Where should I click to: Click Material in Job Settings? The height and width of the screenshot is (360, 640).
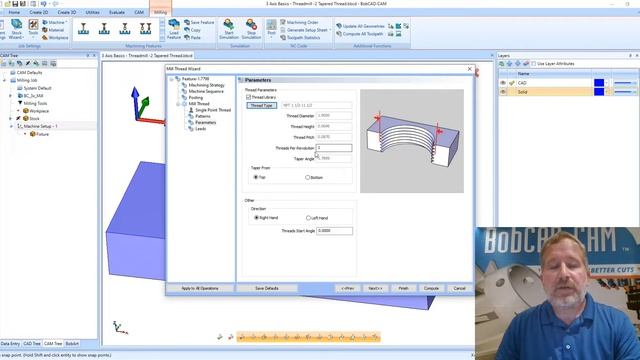tap(53, 30)
